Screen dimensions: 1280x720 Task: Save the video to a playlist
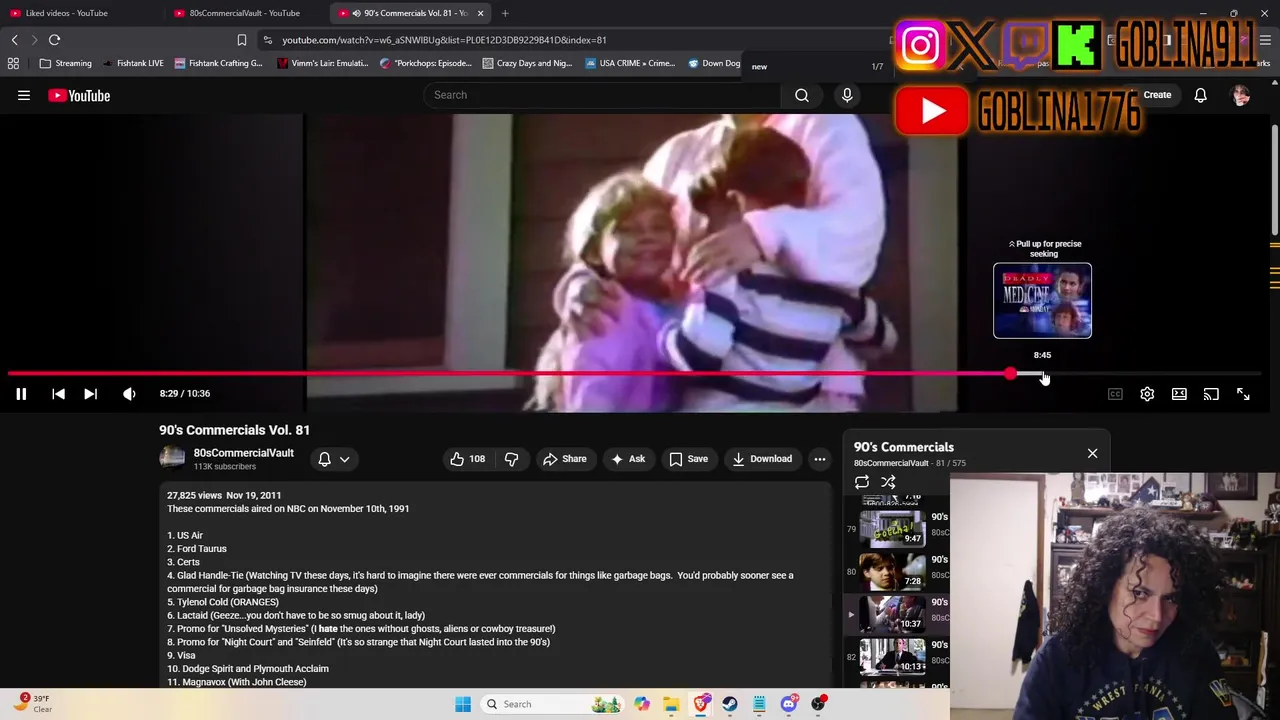[688, 459]
